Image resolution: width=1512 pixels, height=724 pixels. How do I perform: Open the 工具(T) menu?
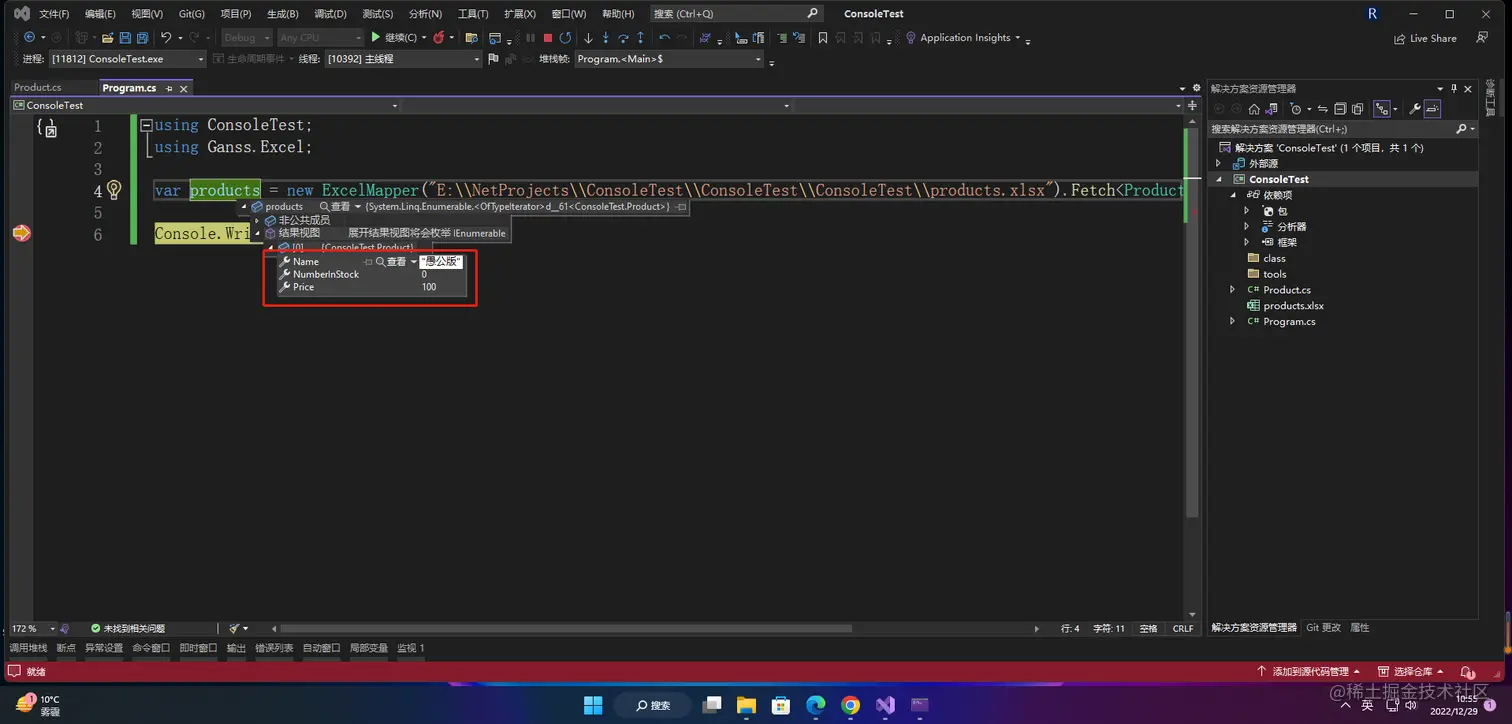click(472, 14)
